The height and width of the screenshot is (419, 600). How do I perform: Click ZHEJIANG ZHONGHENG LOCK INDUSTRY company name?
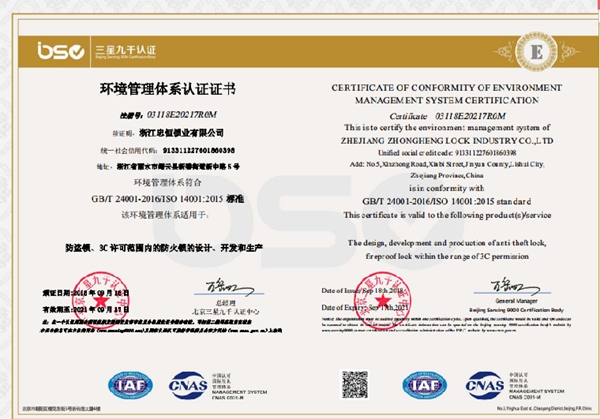[447, 141]
